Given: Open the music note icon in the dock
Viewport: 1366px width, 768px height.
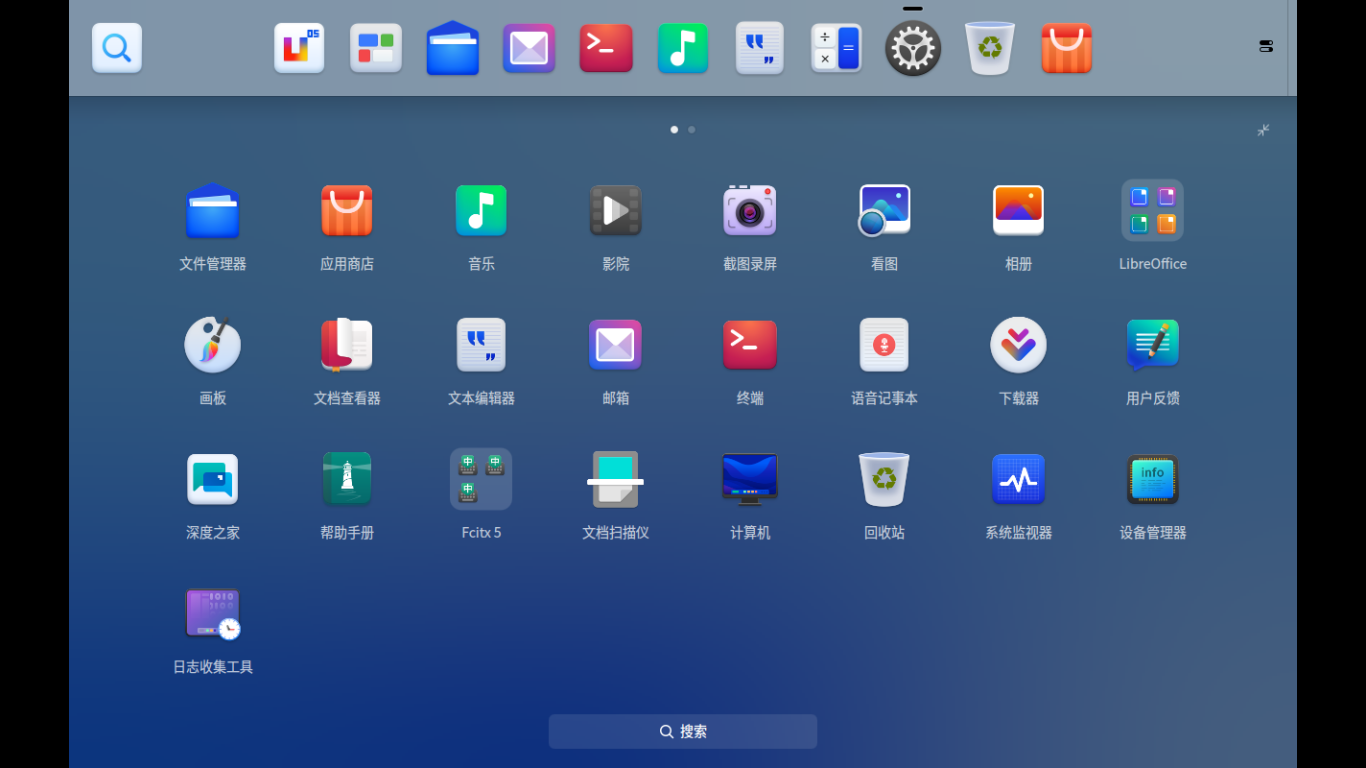Looking at the screenshot, I should (x=683, y=48).
